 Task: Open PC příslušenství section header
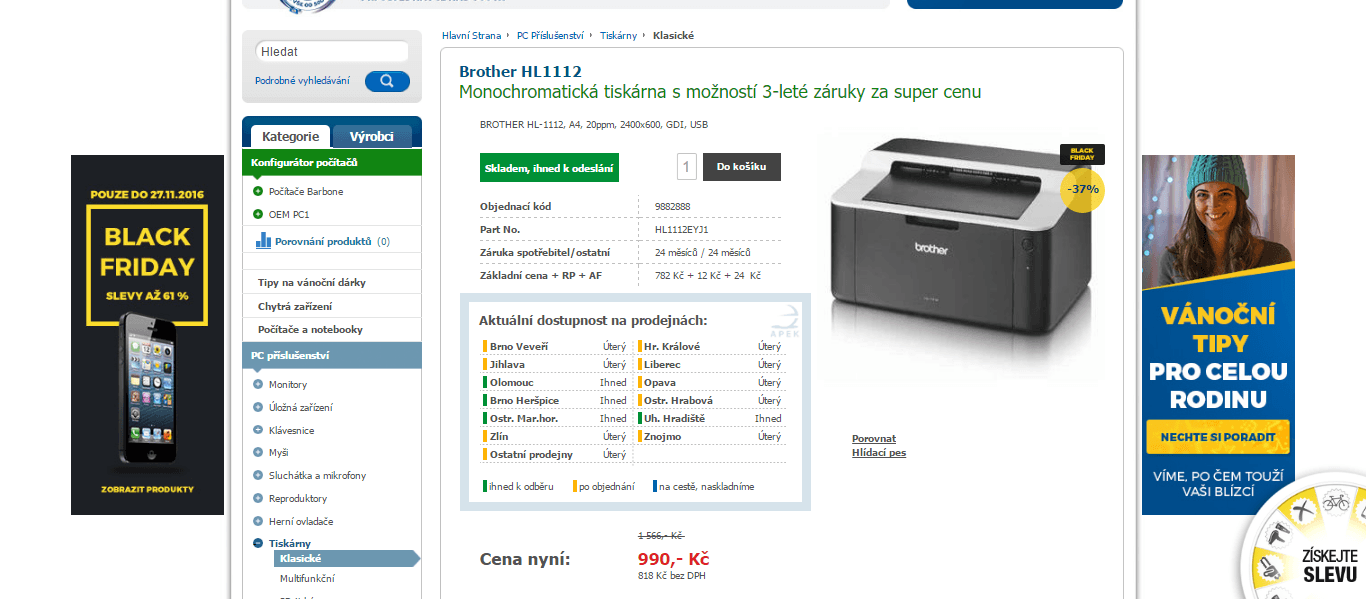(332, 355)
